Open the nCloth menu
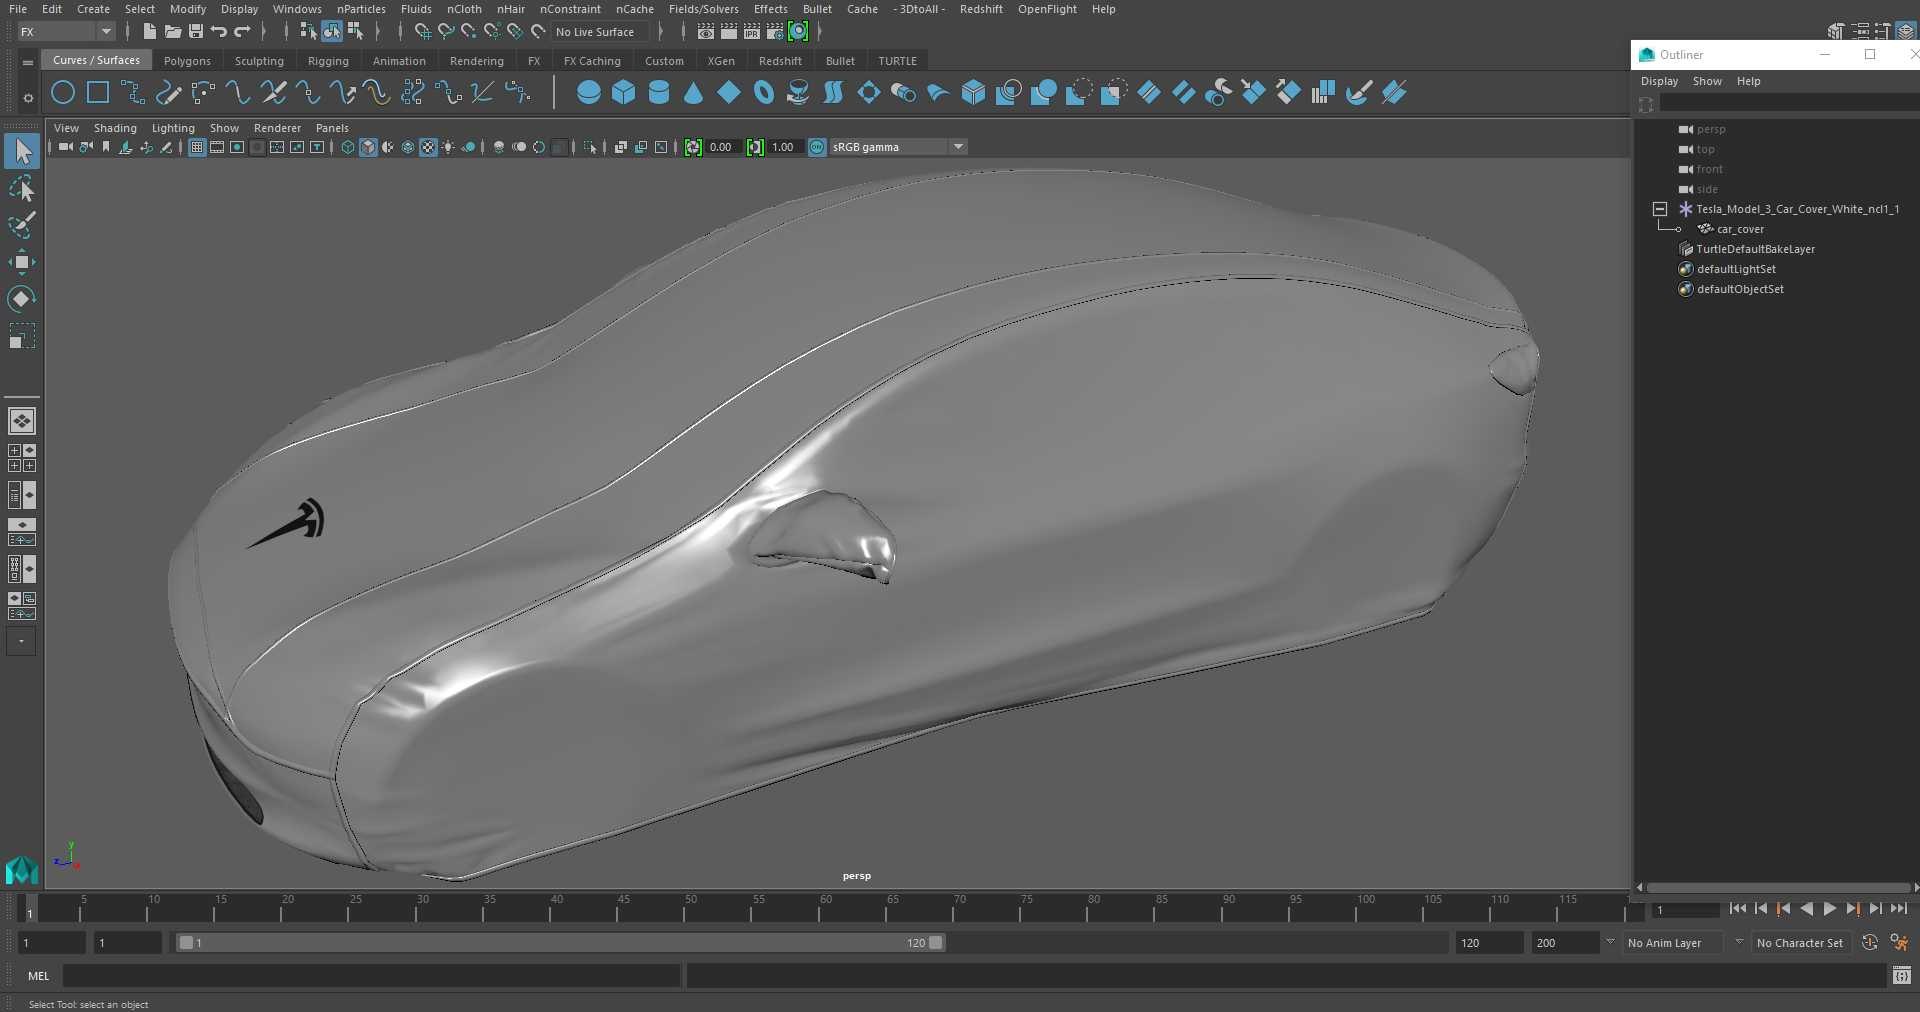 pyautogui.click(x=464, y=9)
